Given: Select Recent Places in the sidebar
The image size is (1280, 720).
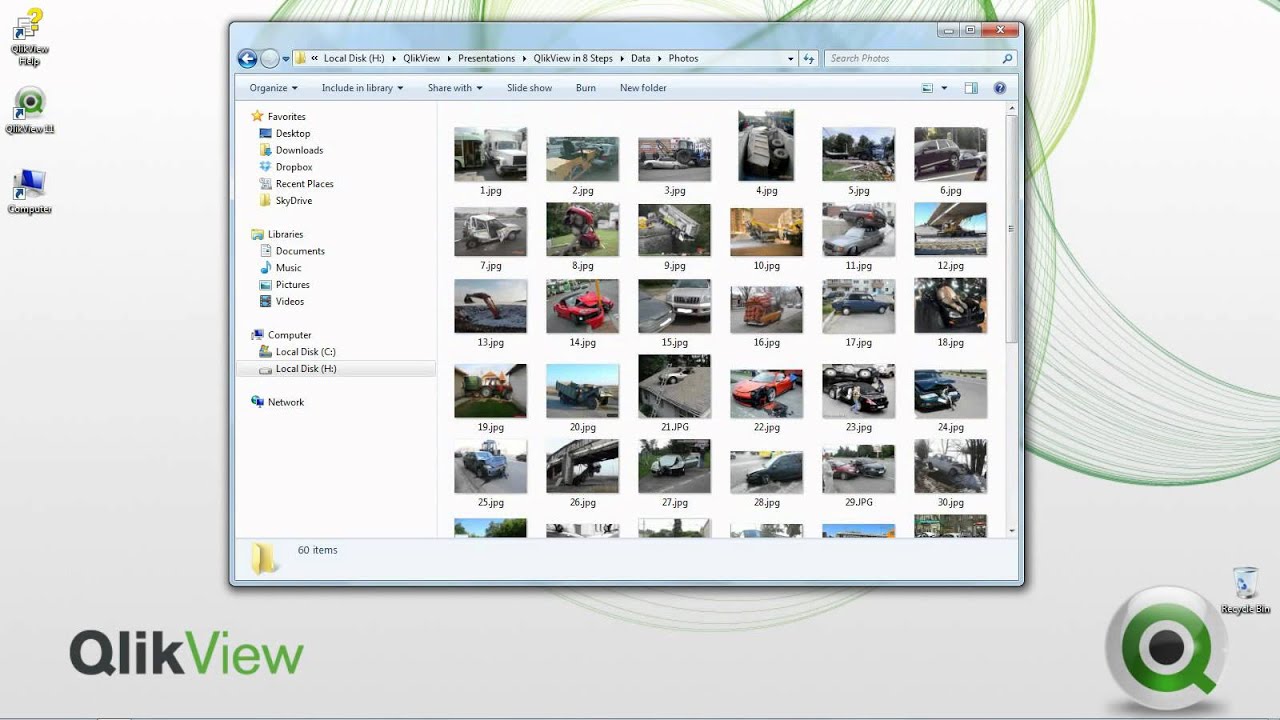Looking at the screenshot, I should point(296,184).
